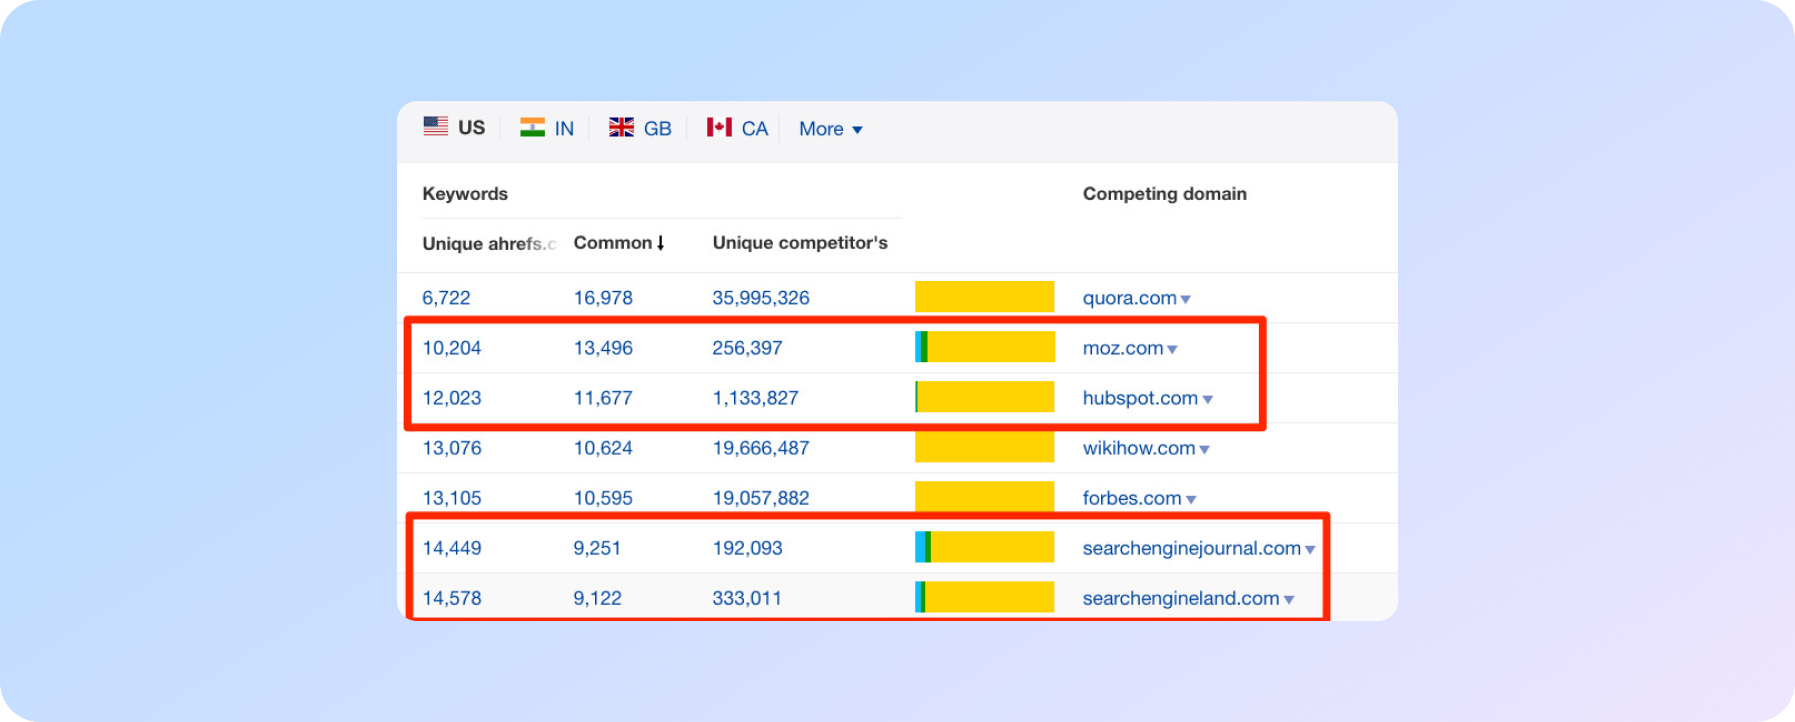Open hubspot.com domain dropdown
This screenshot has width=1795, height=722.
point(1147,398)
